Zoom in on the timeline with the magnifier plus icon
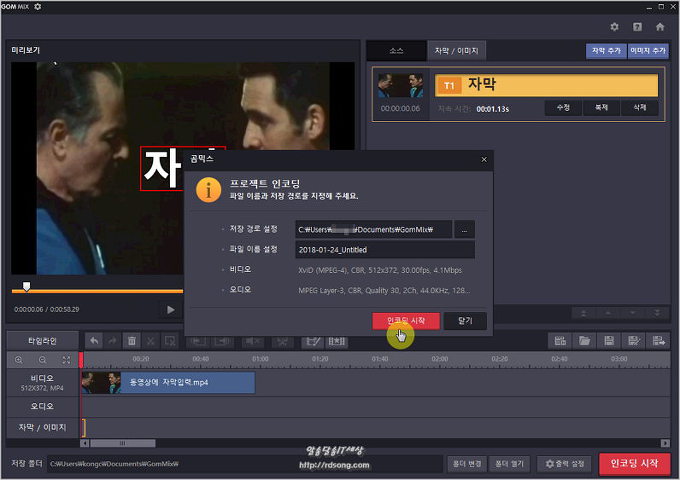The image size is (680, 480). pyautogui.click(x=19, y=359)
